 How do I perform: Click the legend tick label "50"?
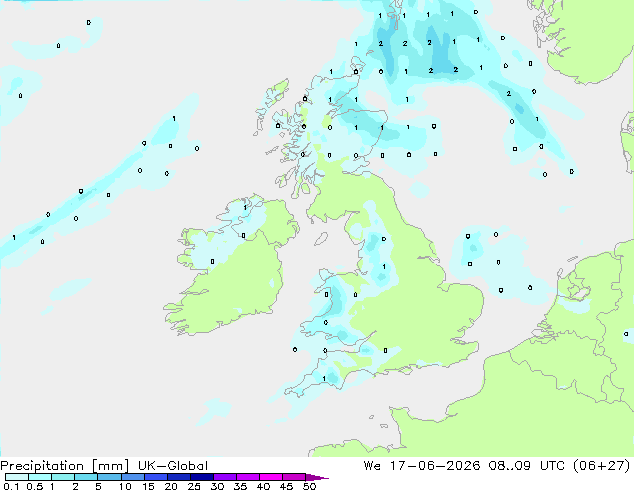[309, 486]
